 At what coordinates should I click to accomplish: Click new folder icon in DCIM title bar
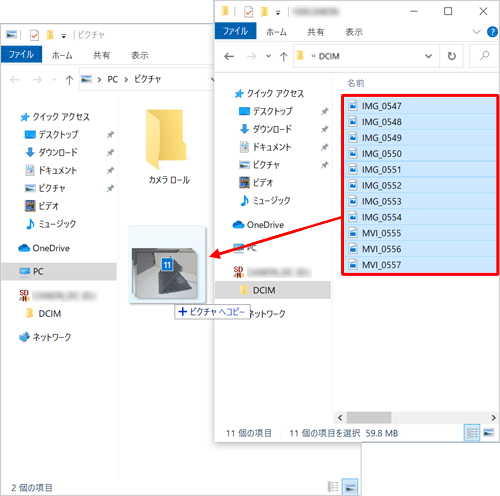[264, 12]
